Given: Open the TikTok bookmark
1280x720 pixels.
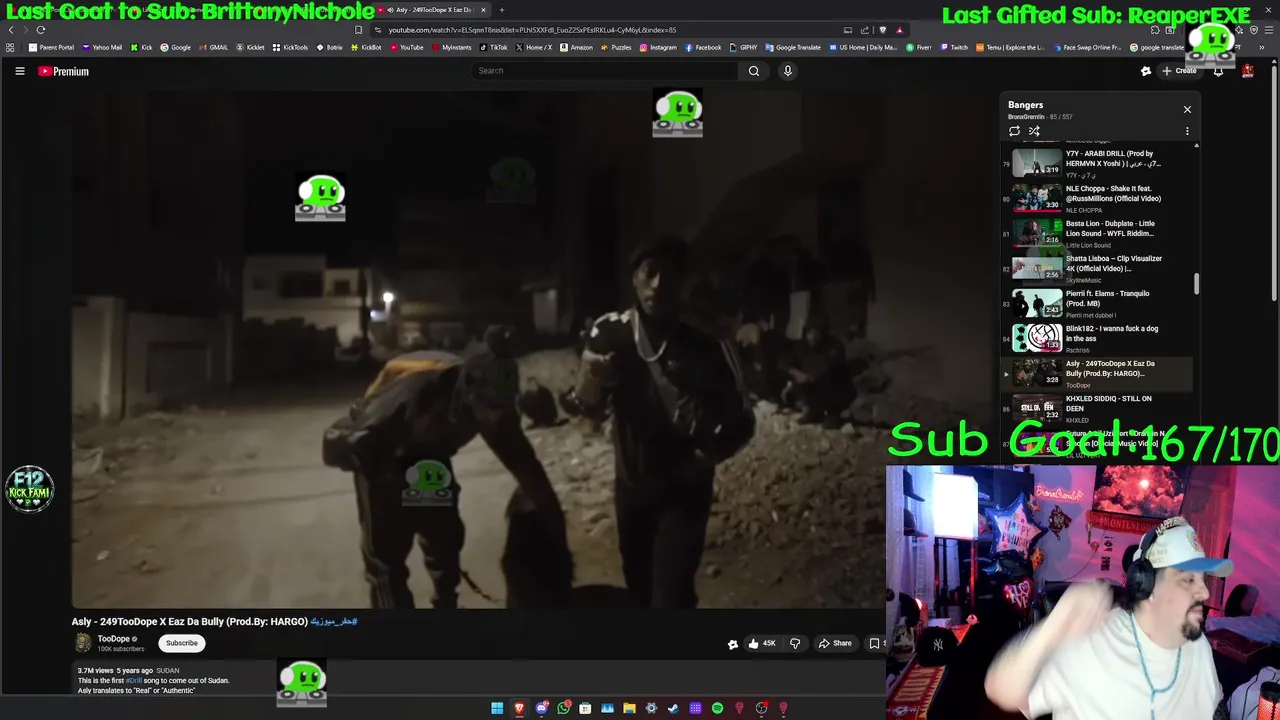Looking at the screenshot, I should [493, 47].
